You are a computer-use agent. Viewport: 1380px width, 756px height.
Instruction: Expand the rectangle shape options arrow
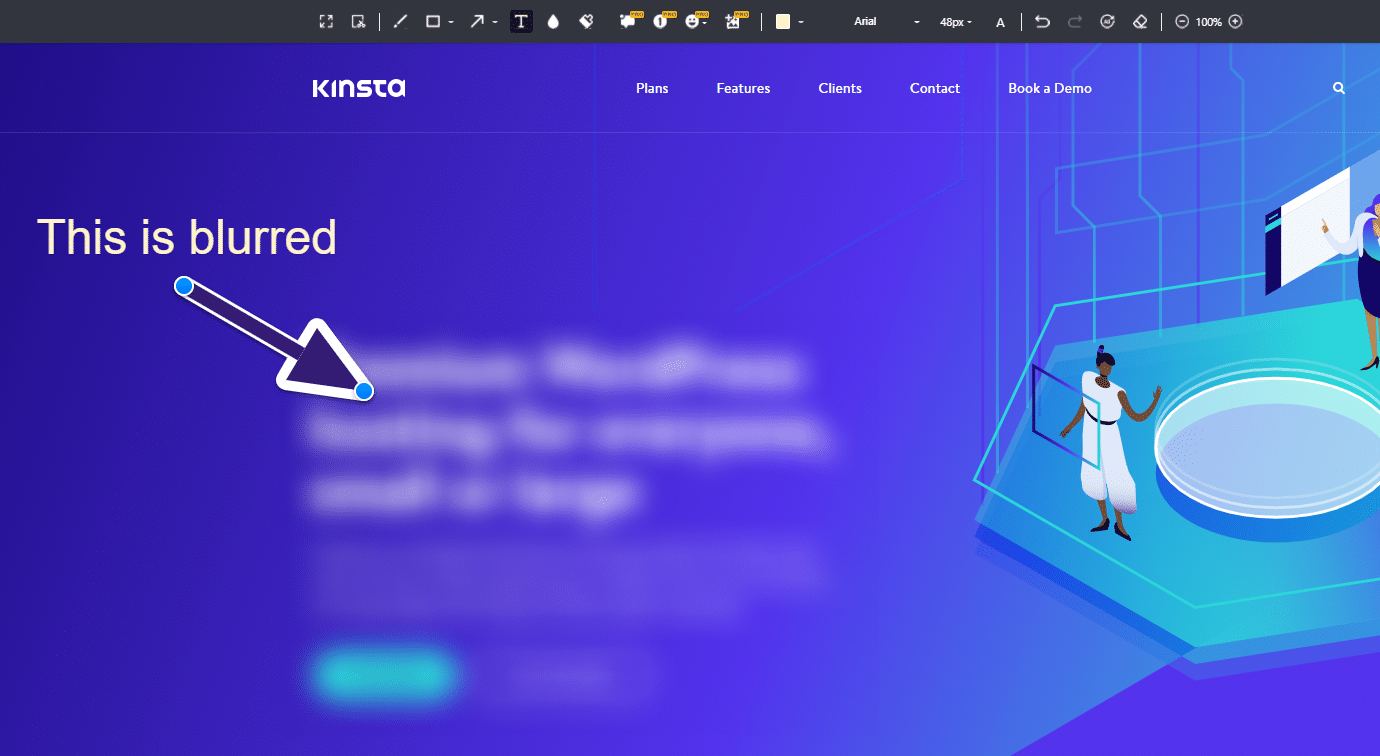[451, 22]
